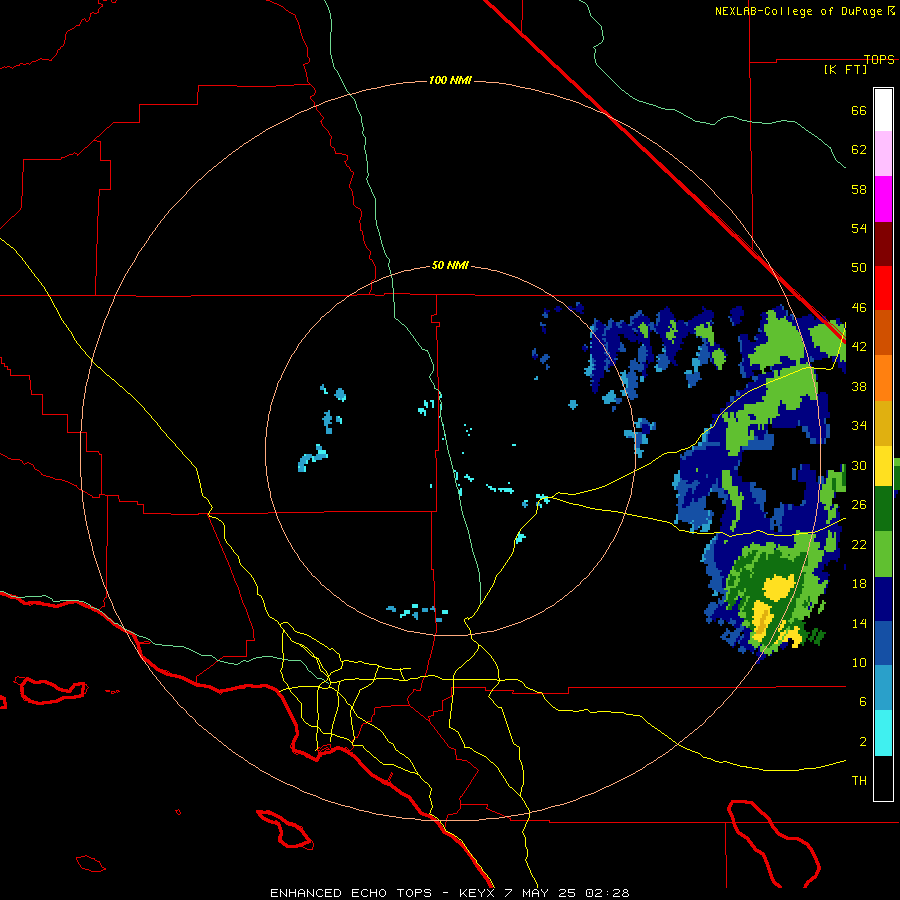Click the black TH threshold swatch
This screenshot has width=900, height=900.
883,778
